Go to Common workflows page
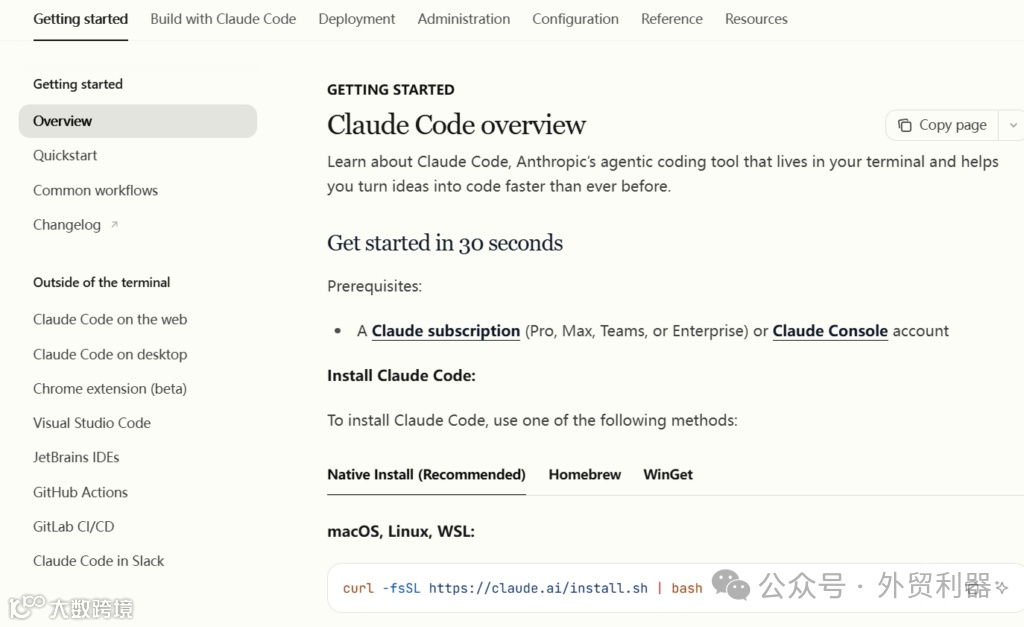The image size is (1024, 627). pos(95,190)
